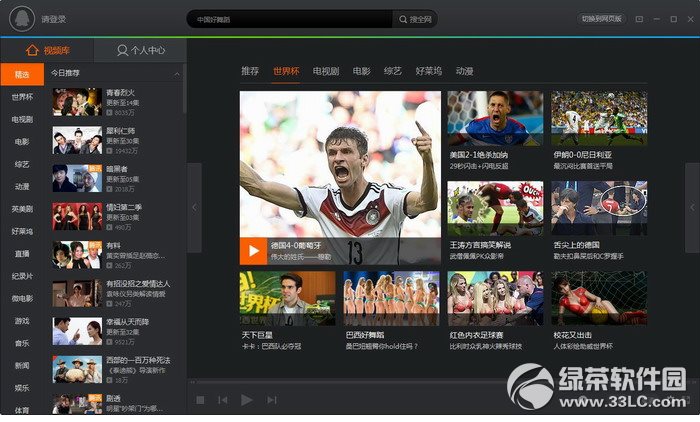Open the mini-mode window icon in title bar
The height and width of the screenshot is (422, 700).
coord(639,19)
